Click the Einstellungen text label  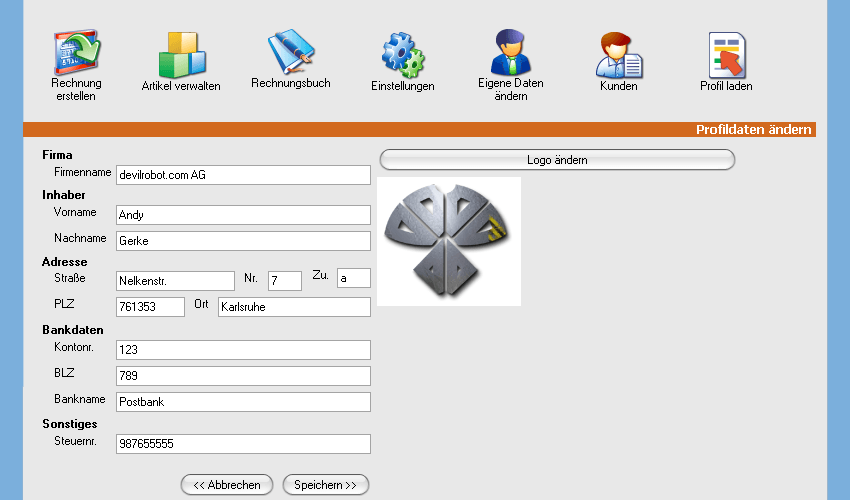click(x=403, y=86)
